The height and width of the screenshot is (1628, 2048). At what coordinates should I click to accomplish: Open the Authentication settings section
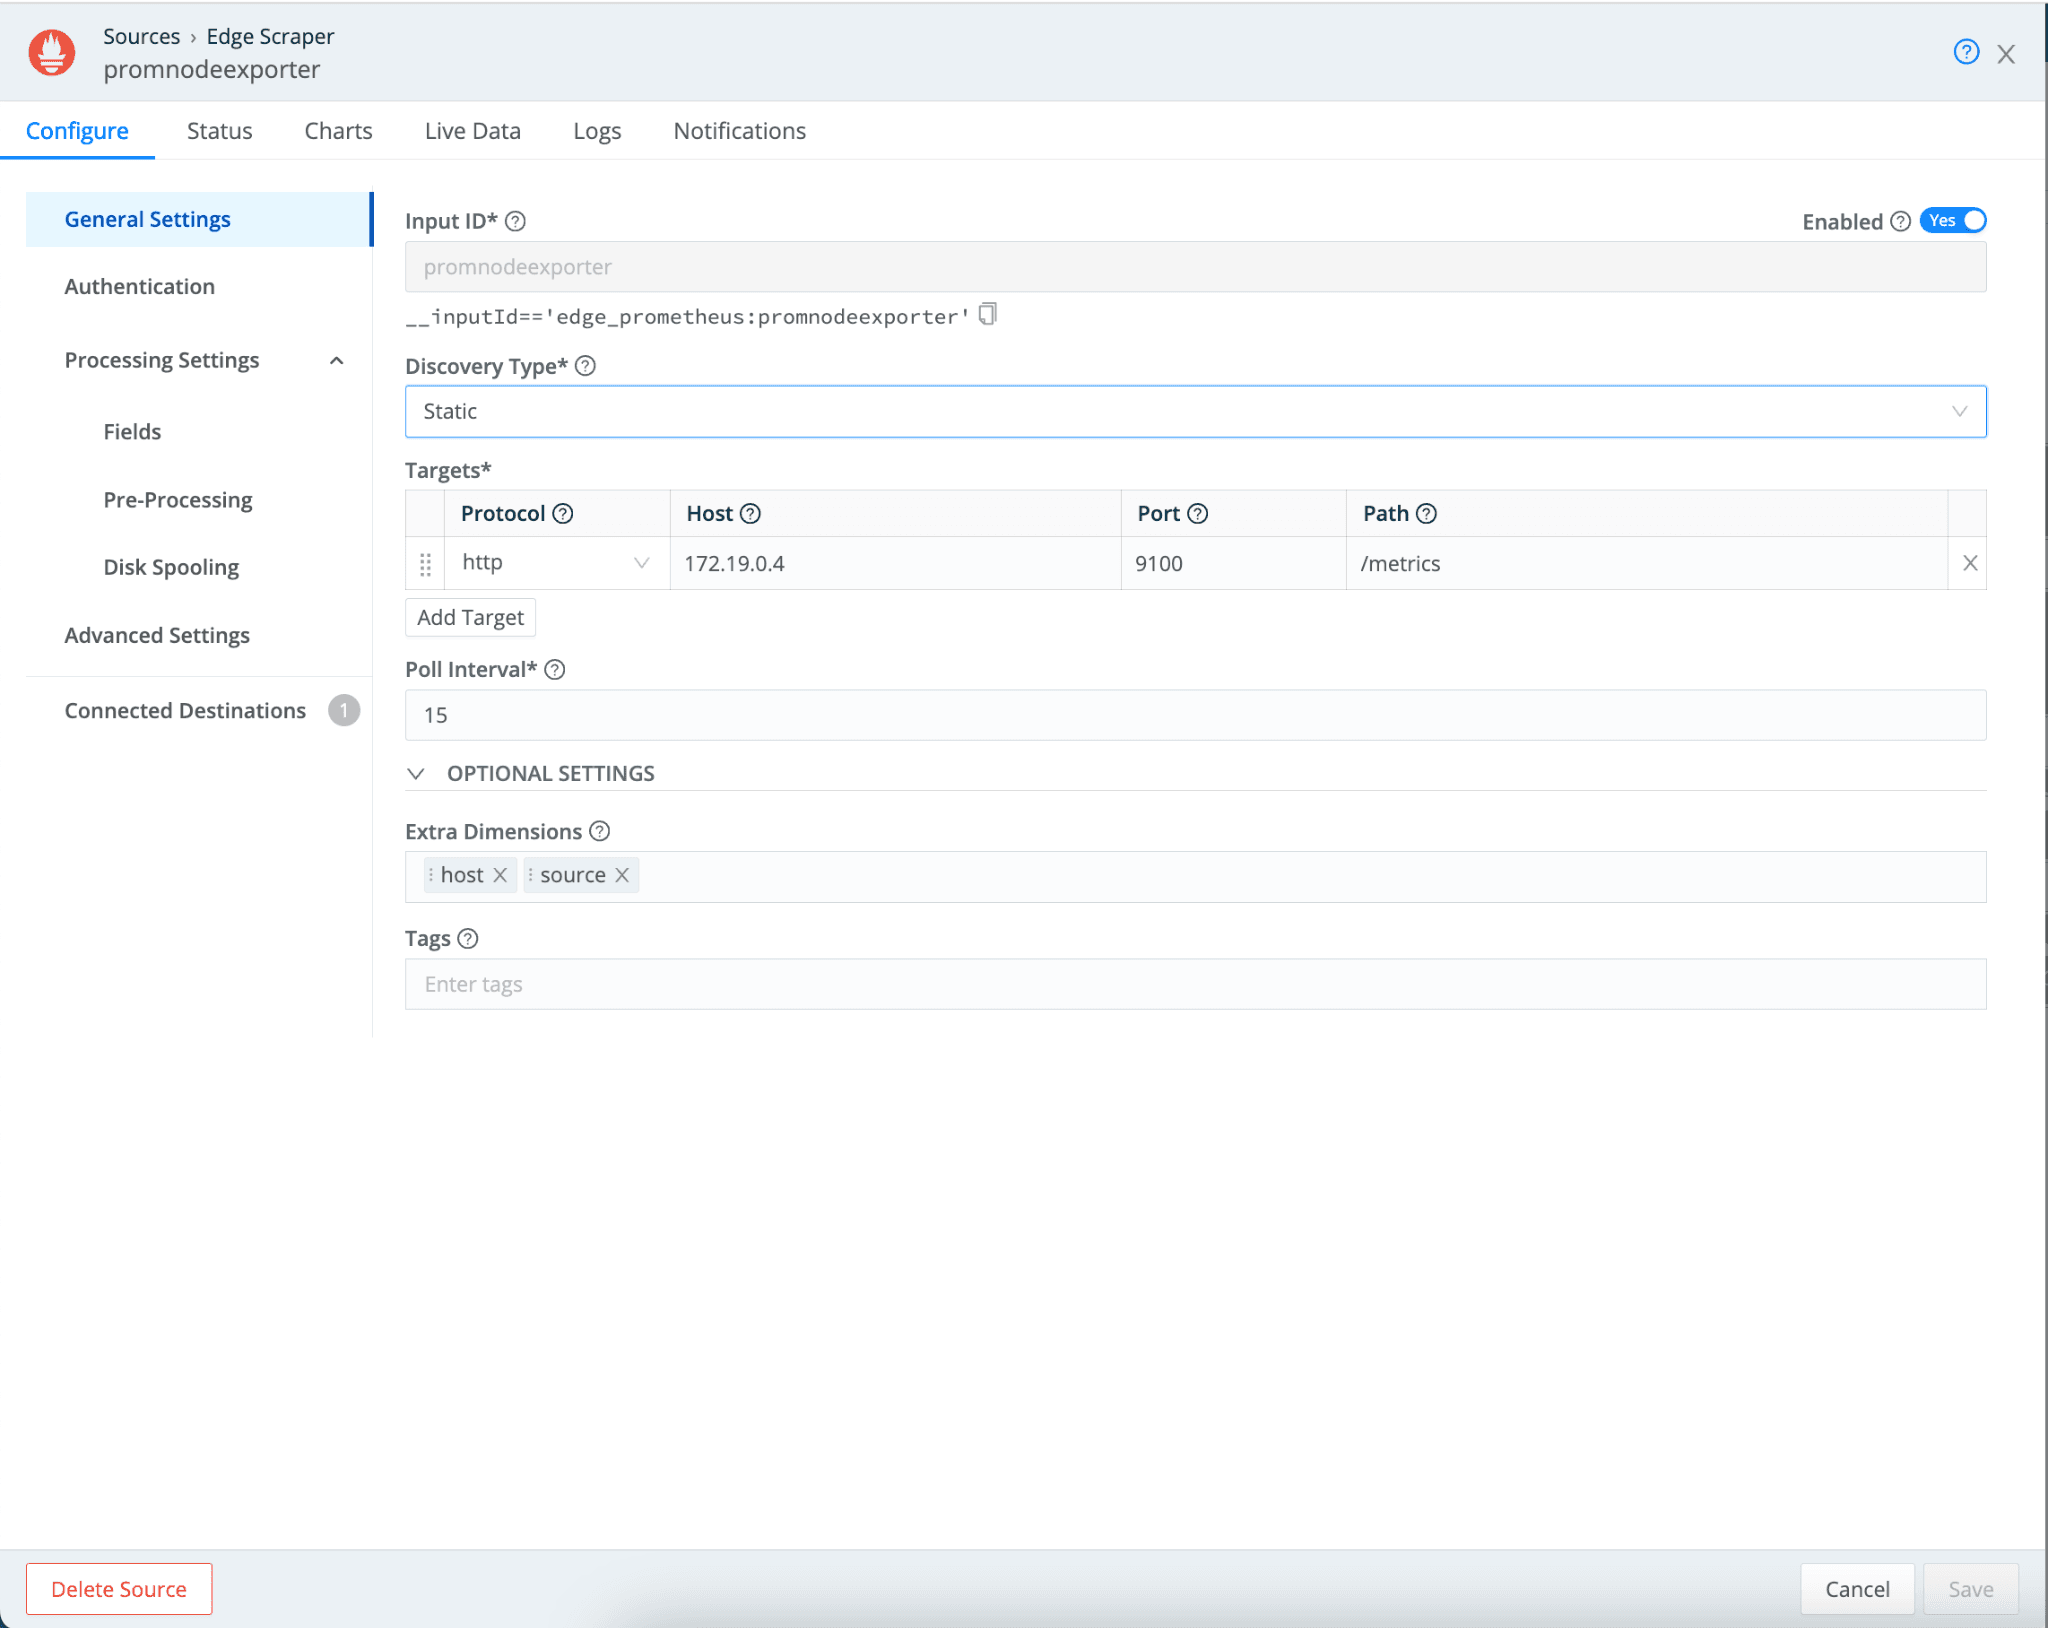click(x=140, y=287)
